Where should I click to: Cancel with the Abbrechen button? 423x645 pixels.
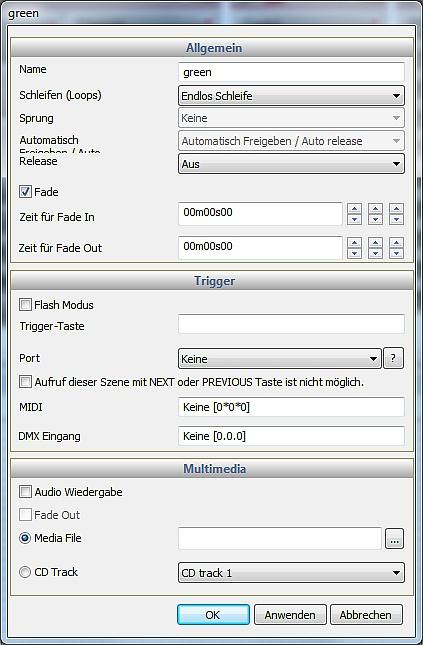tap(366, 615)
